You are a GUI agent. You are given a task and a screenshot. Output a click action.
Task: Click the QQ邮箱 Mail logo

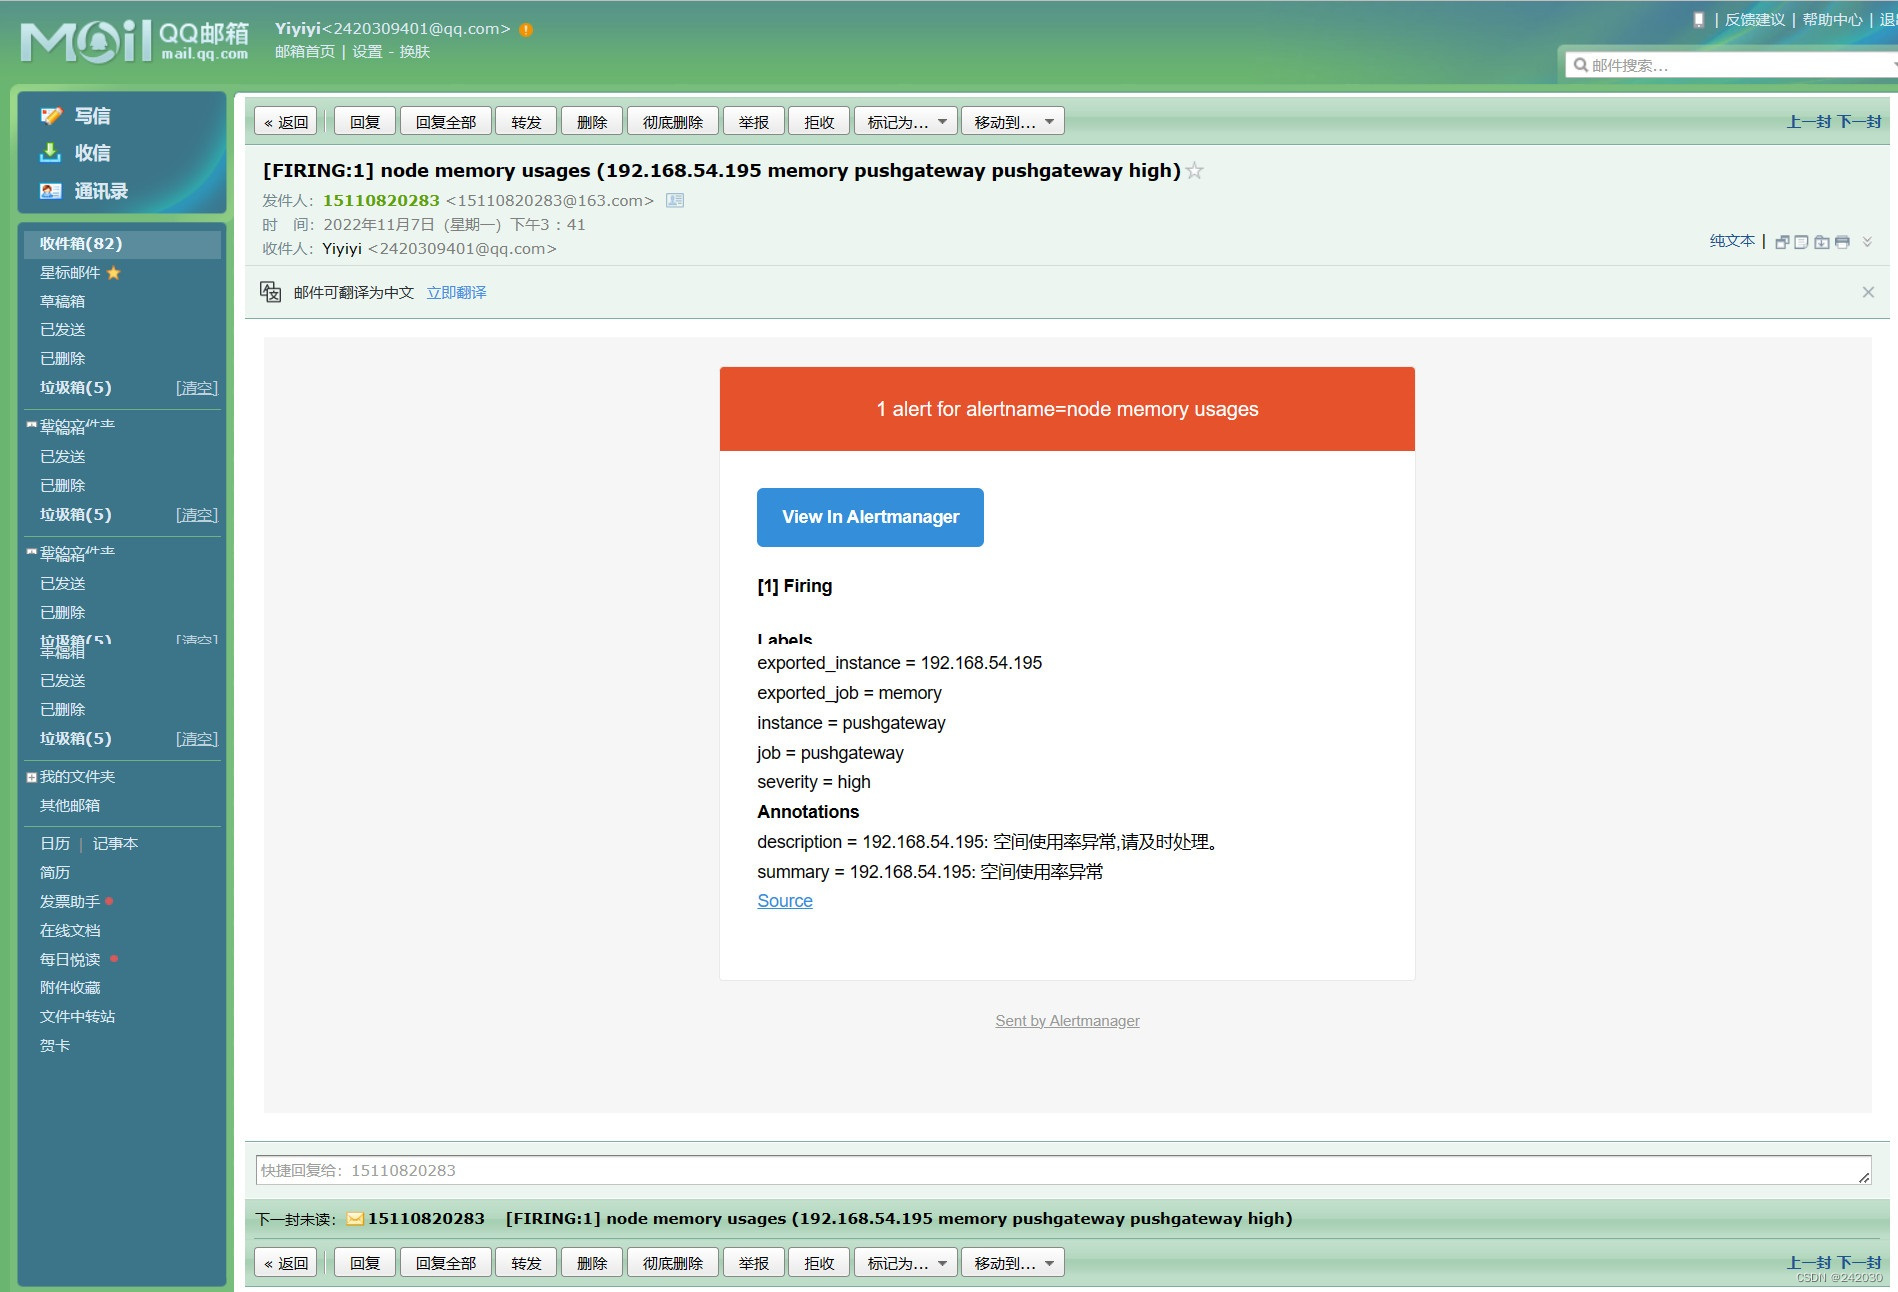click(134, 41)
